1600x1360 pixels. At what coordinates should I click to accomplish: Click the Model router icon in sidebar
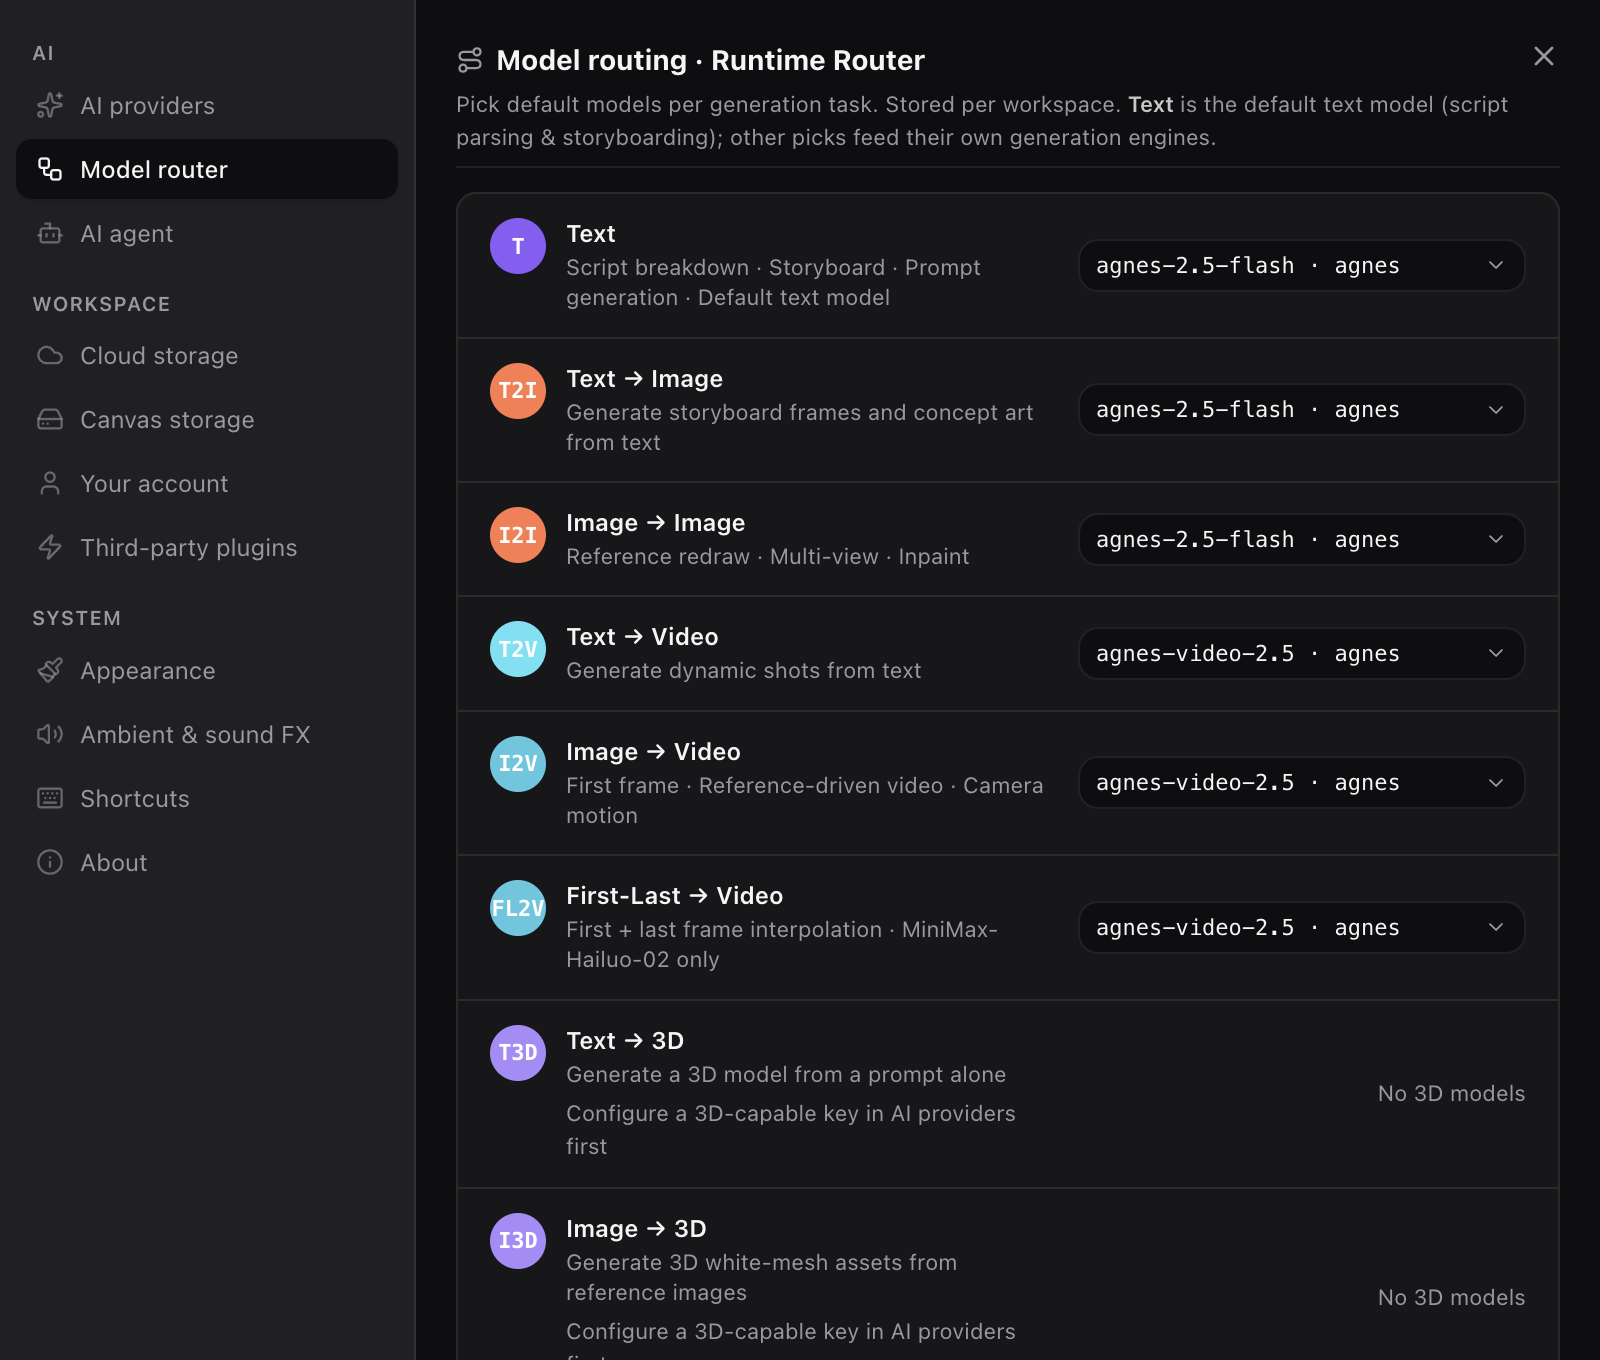50,169
